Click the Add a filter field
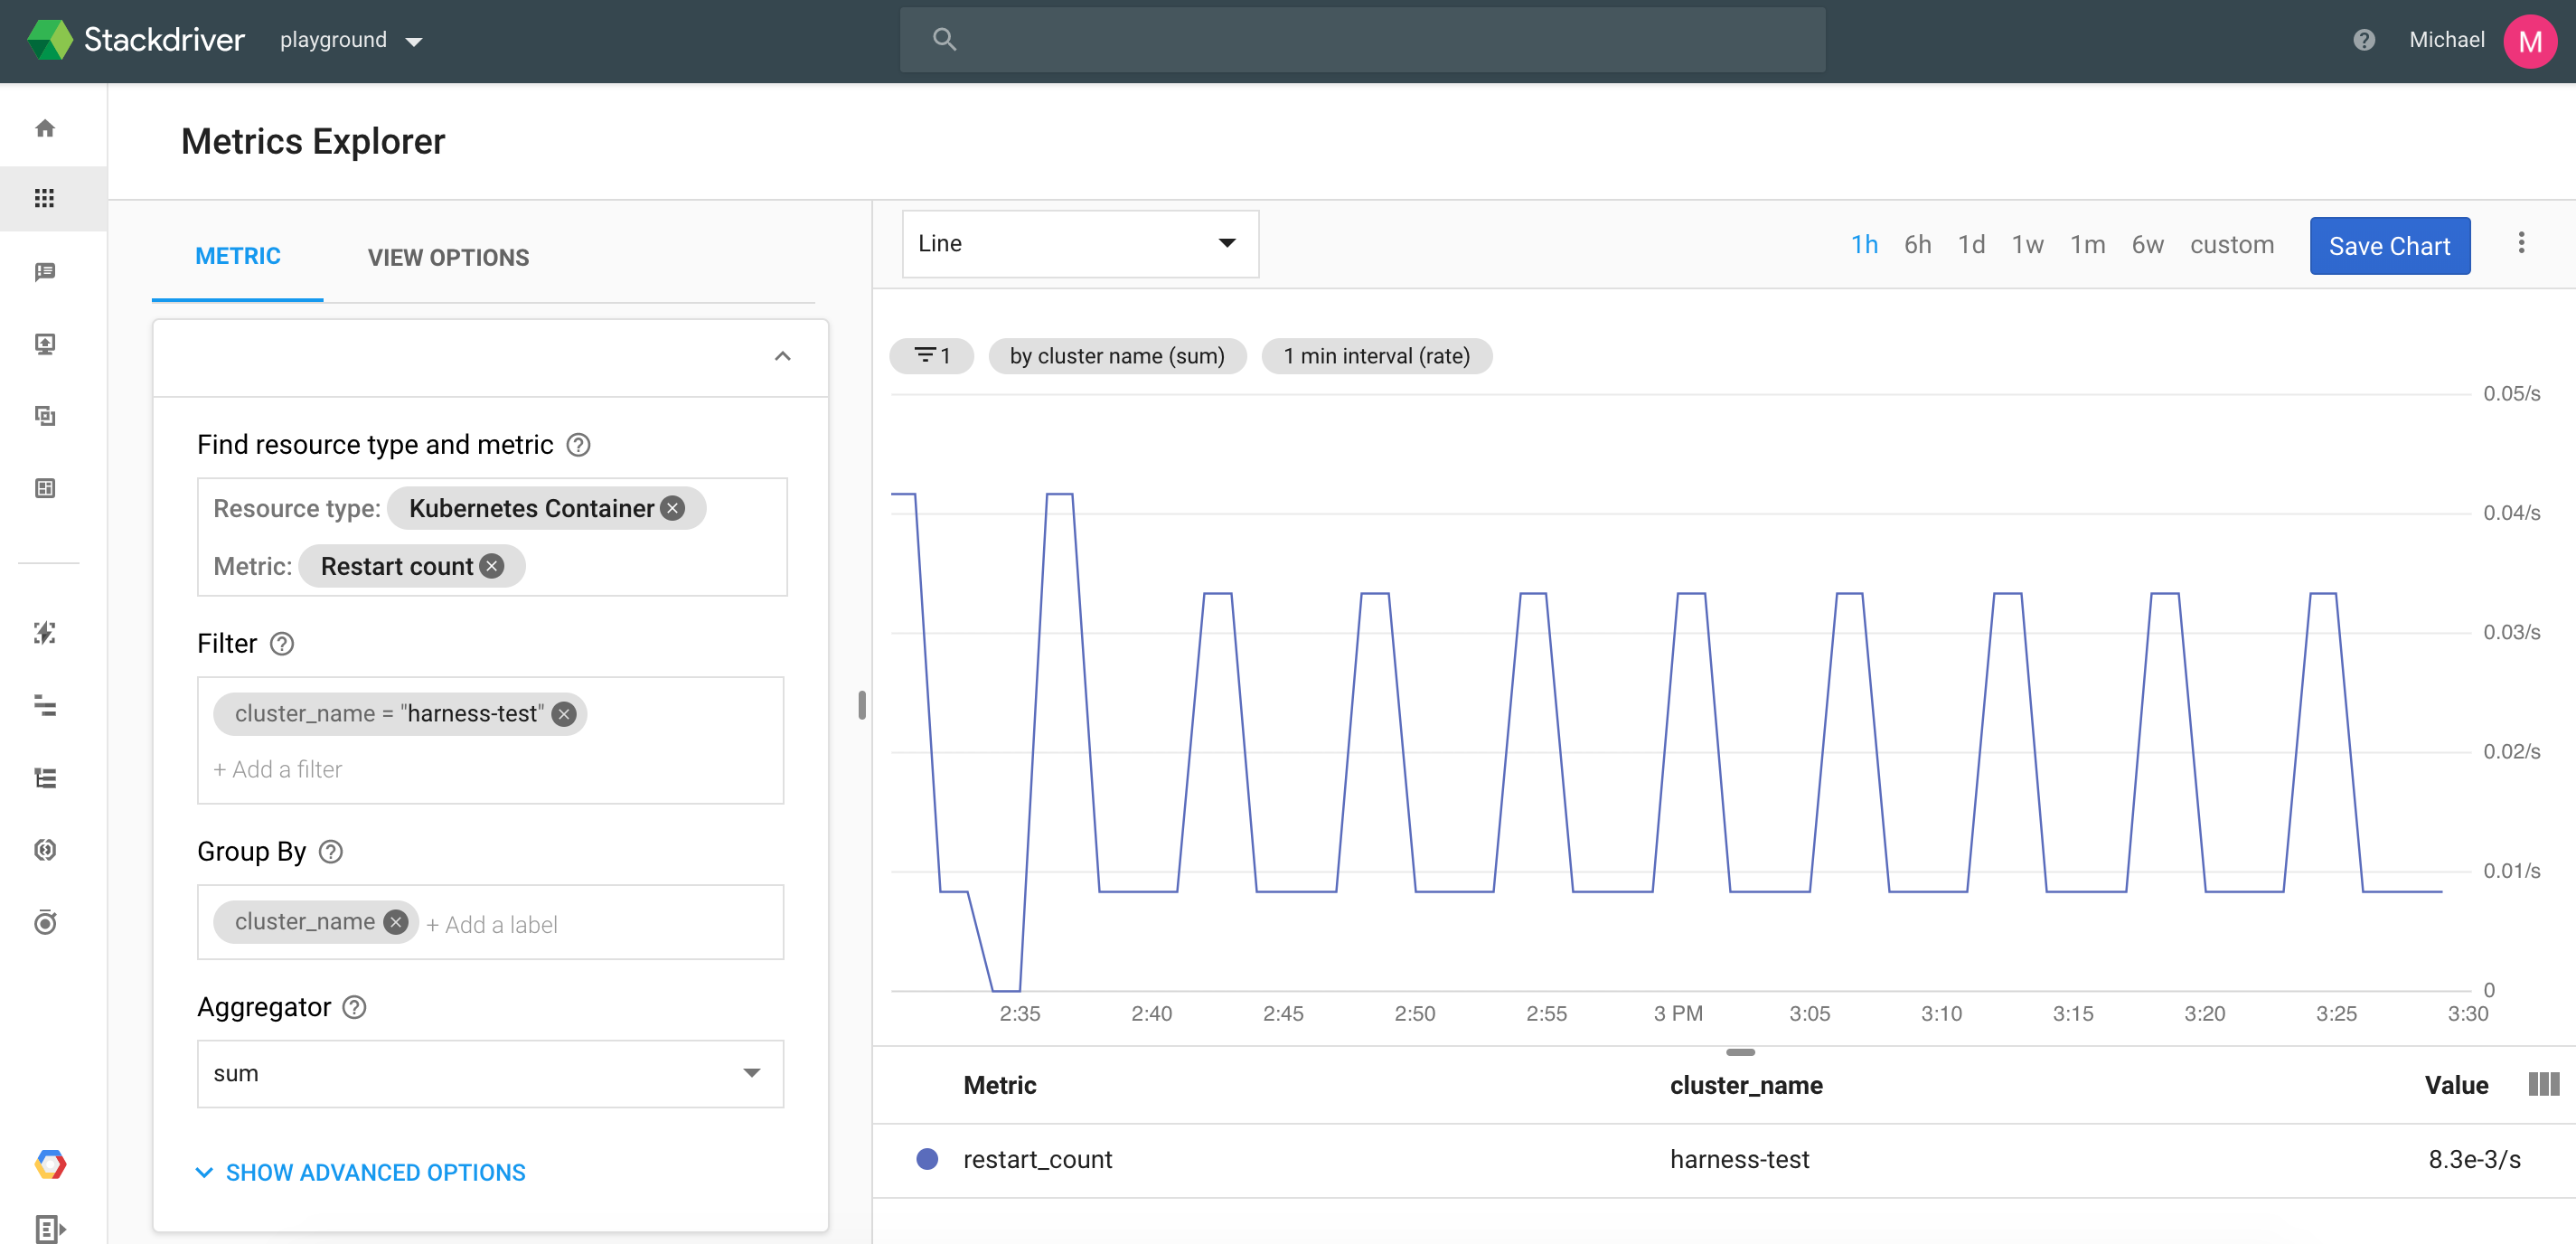 (x=278, y=769)
